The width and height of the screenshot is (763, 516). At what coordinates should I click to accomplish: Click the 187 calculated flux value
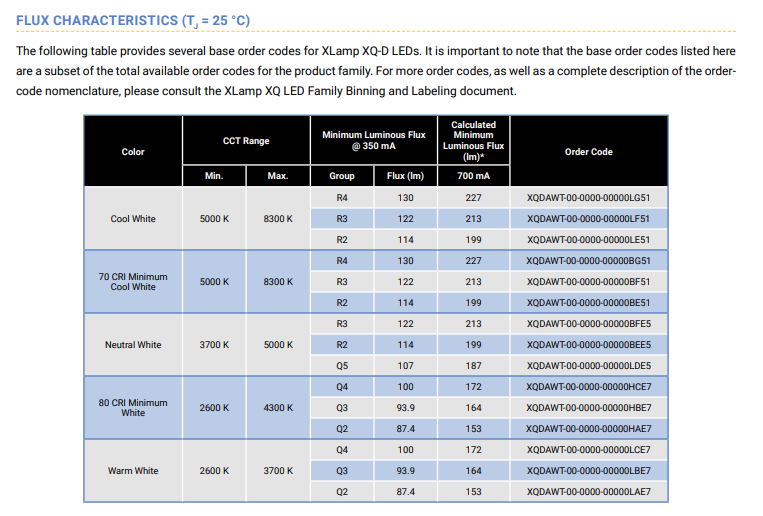click(x=473, y=366)
